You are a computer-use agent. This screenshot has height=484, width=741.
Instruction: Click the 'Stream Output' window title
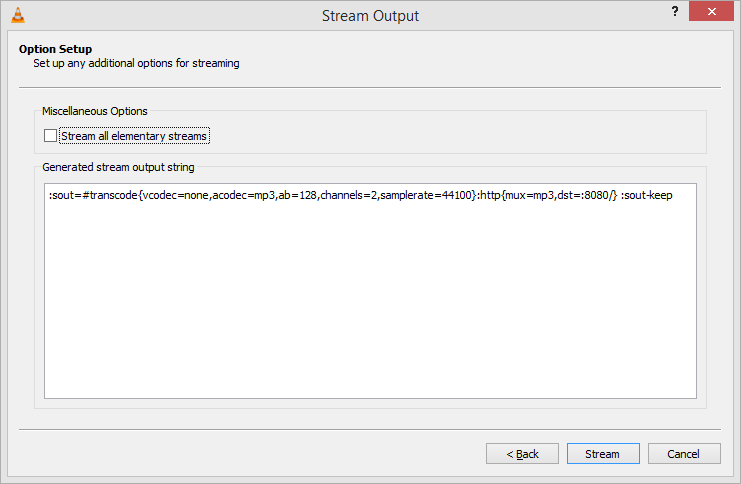click(x=370, y=15)
